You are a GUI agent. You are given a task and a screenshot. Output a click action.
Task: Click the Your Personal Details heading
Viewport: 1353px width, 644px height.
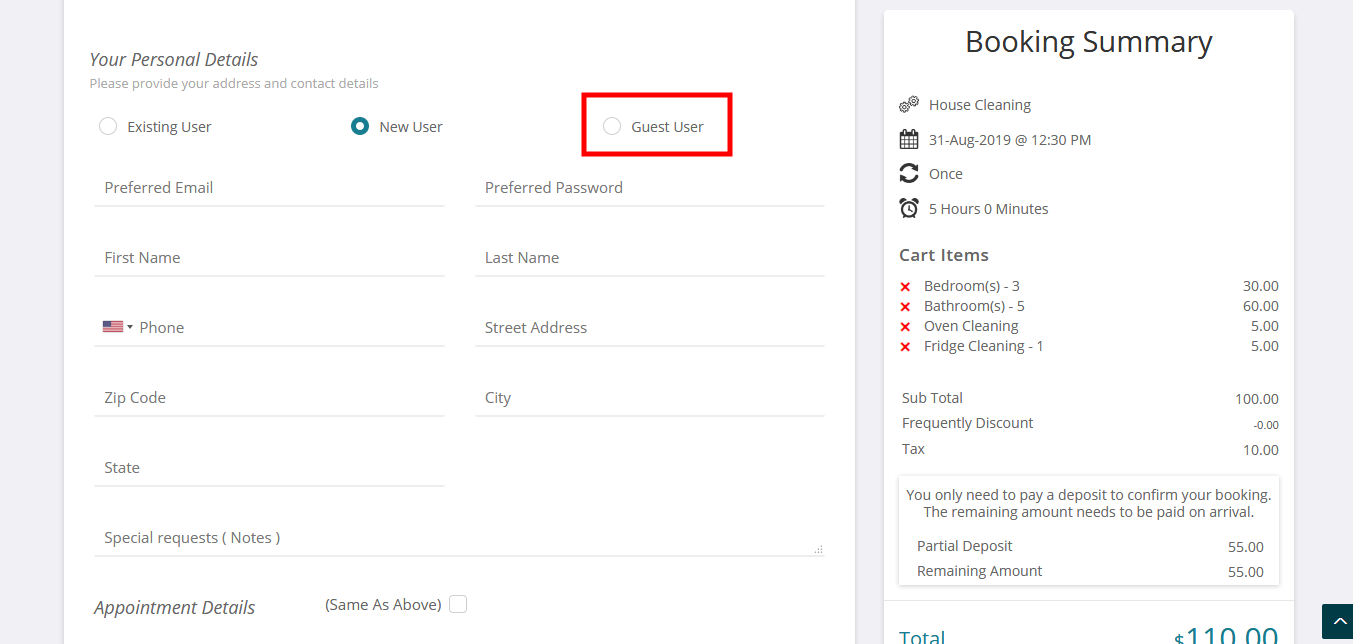click(x=174, y=60)
